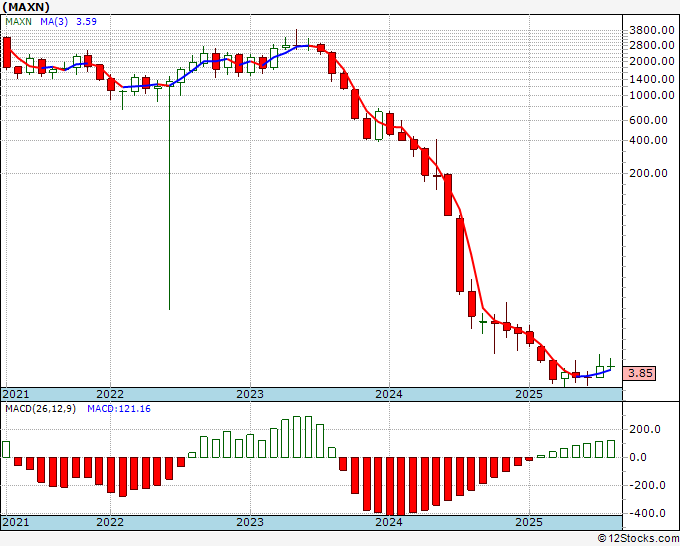Click the 400.00 price axis label
680x546 pixels.
[648, 140]
